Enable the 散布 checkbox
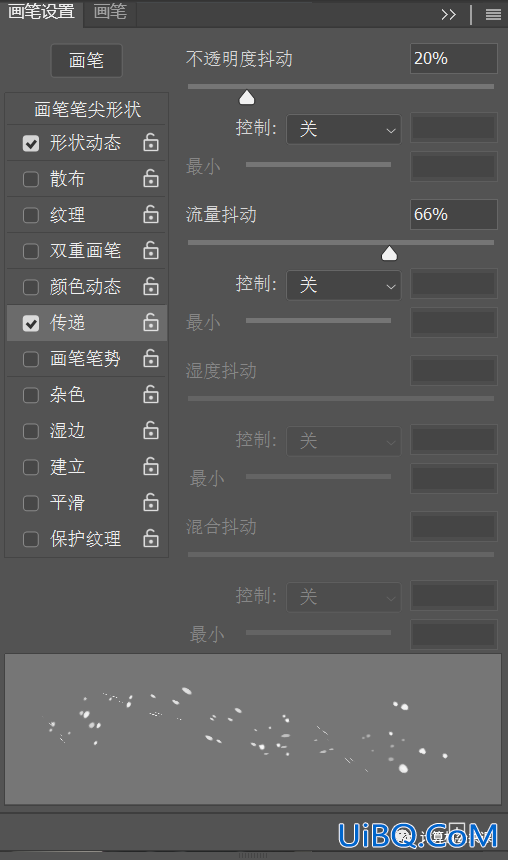Screen dimensions: 508x860 (31, 179)
